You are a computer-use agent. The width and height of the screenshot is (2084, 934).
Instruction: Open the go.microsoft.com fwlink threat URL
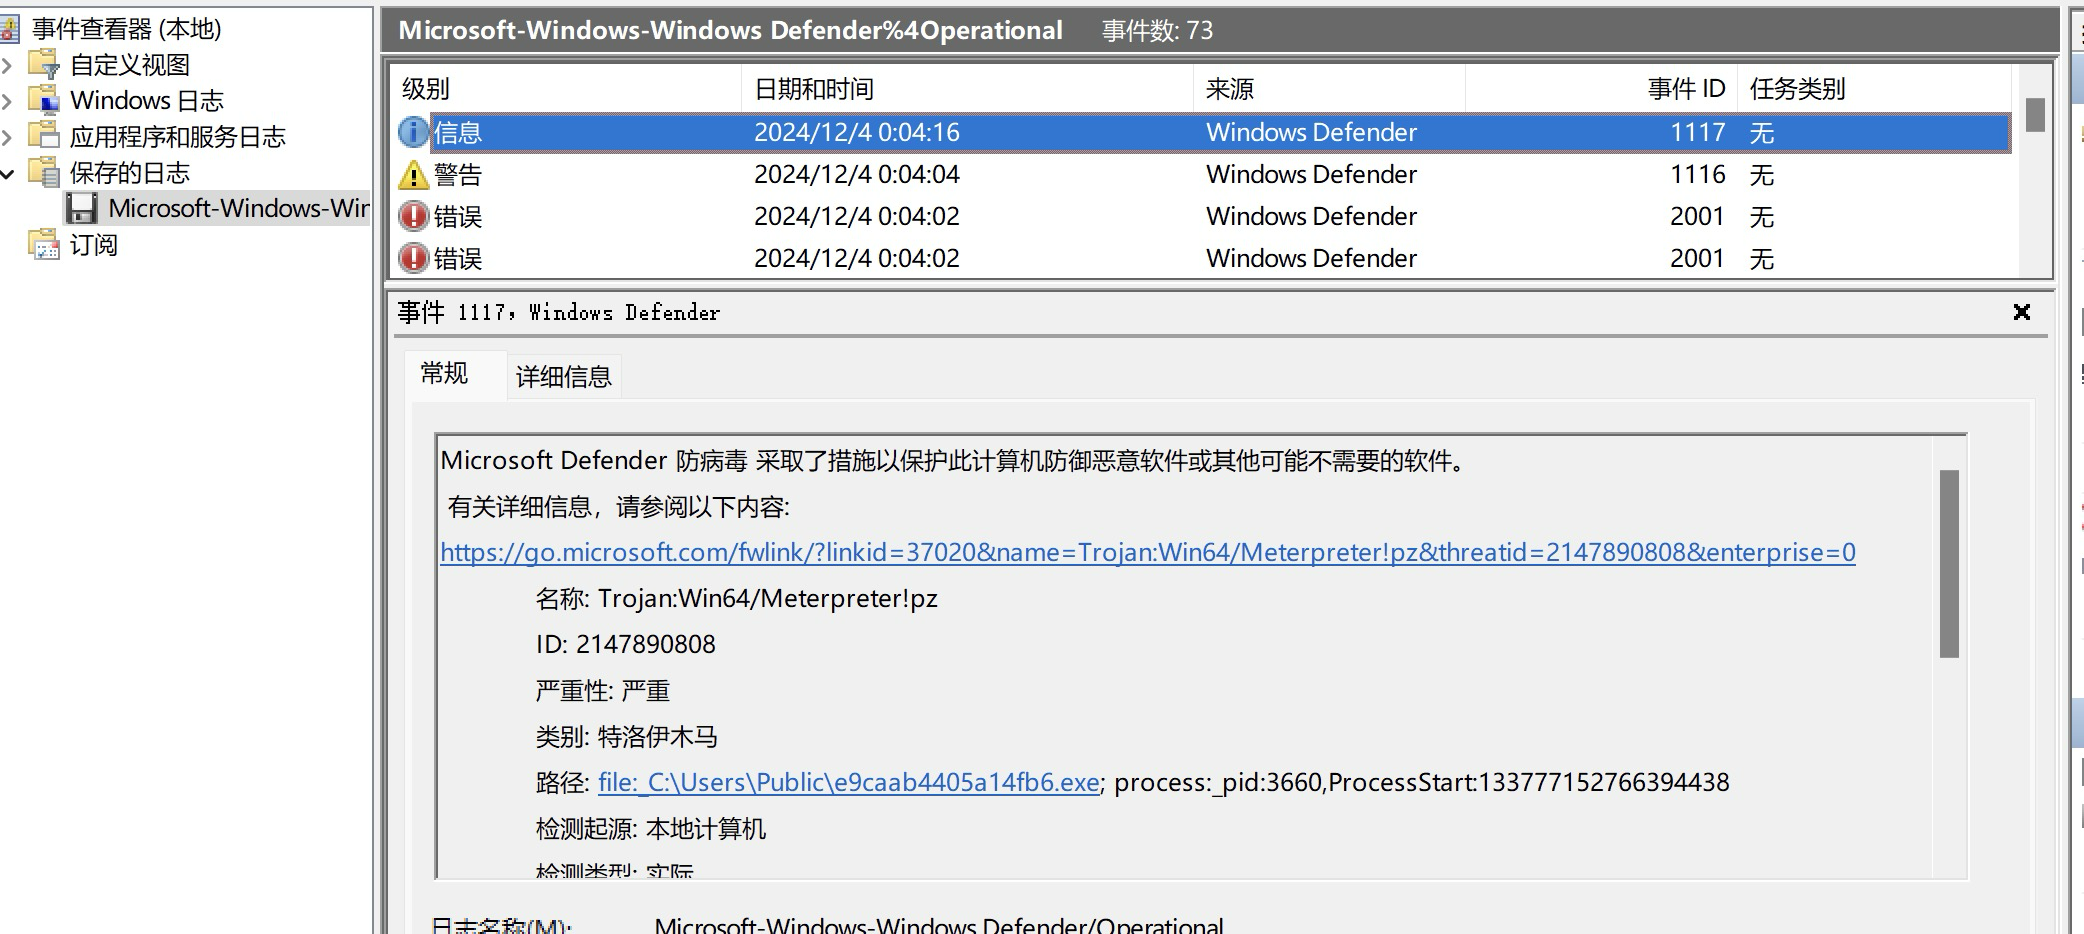click(x=1148, y=552)
